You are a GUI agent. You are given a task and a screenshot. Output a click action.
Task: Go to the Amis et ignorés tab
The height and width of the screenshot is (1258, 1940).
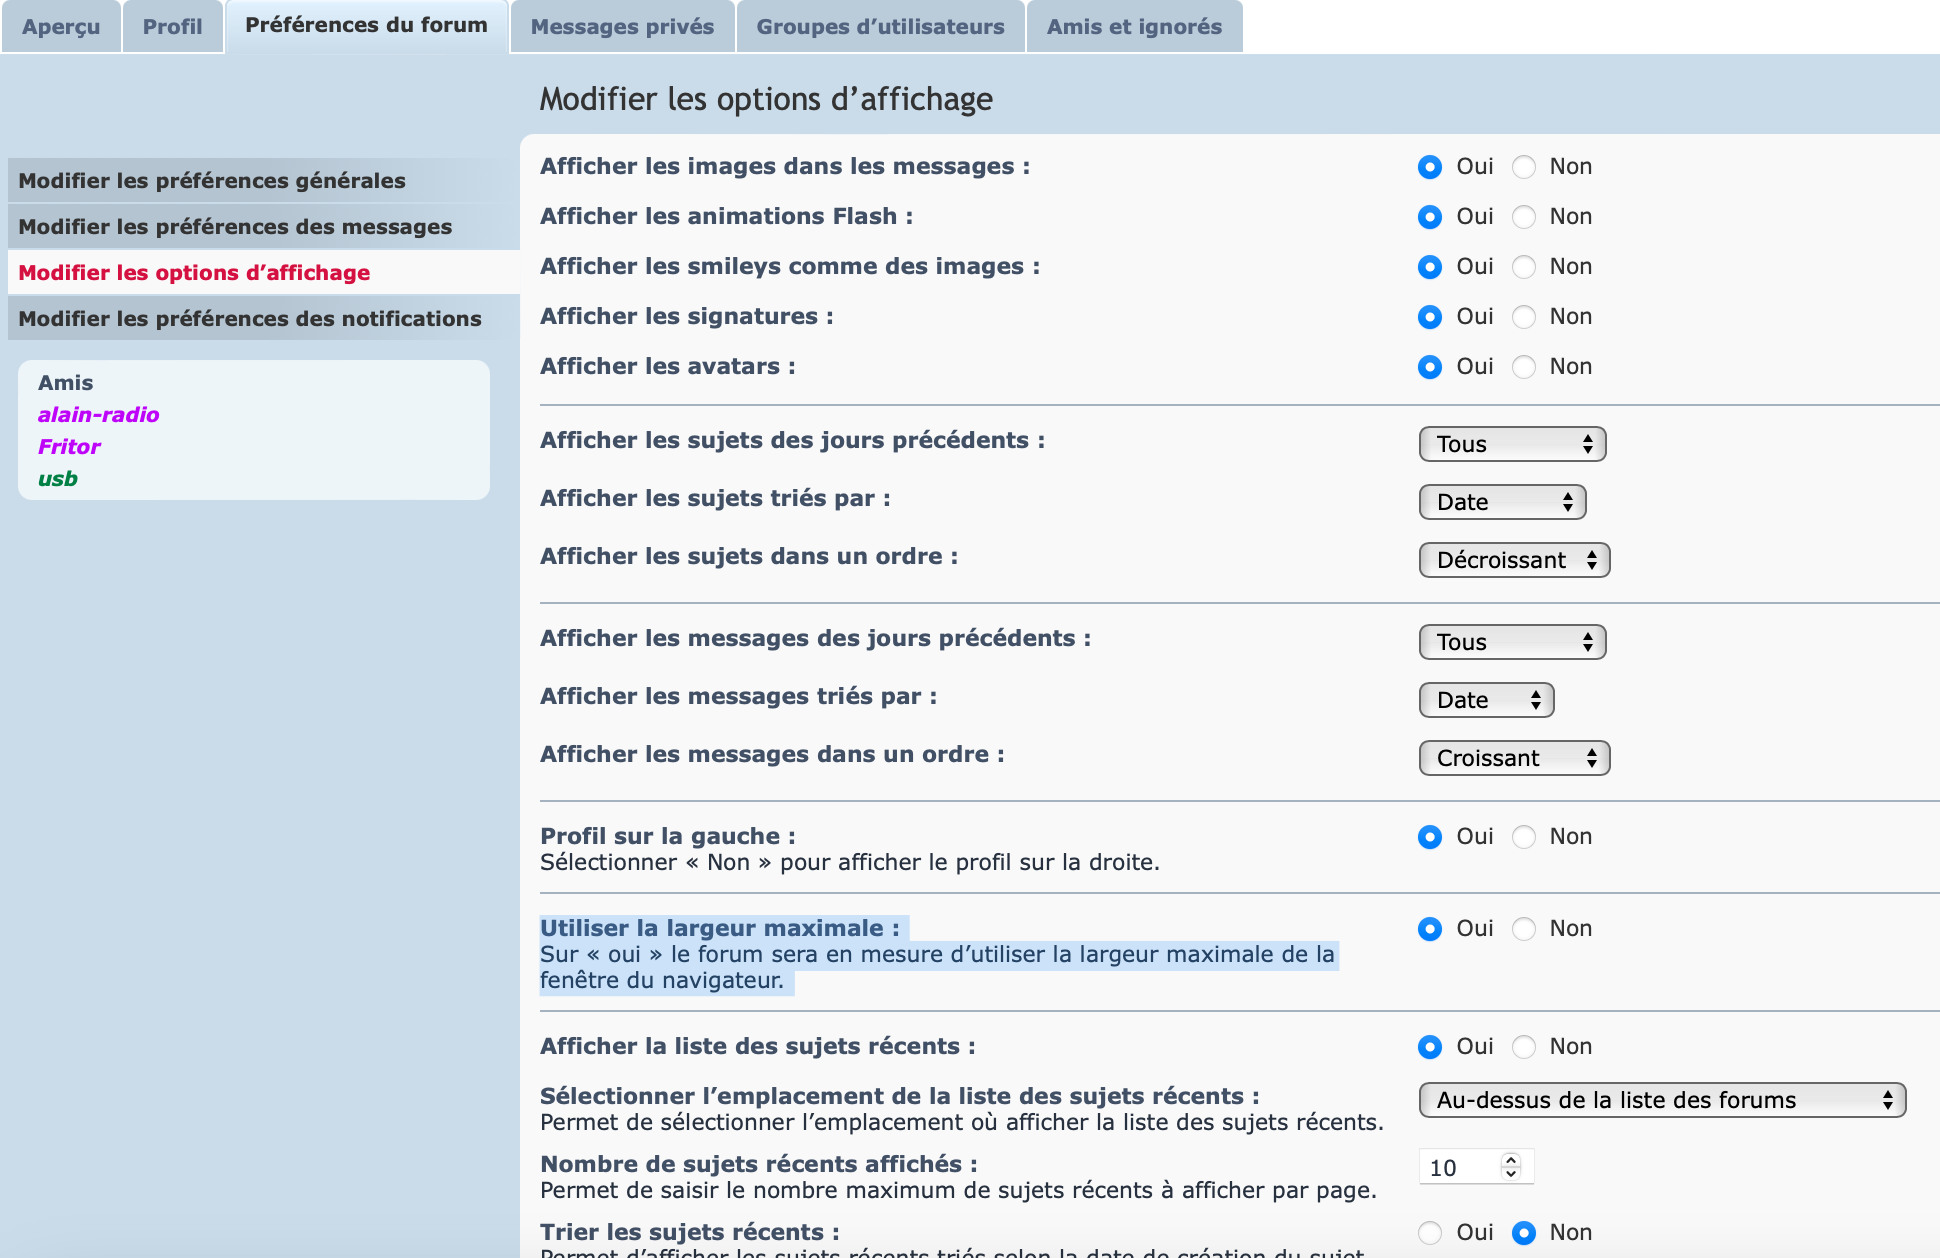click(1134, 27)
